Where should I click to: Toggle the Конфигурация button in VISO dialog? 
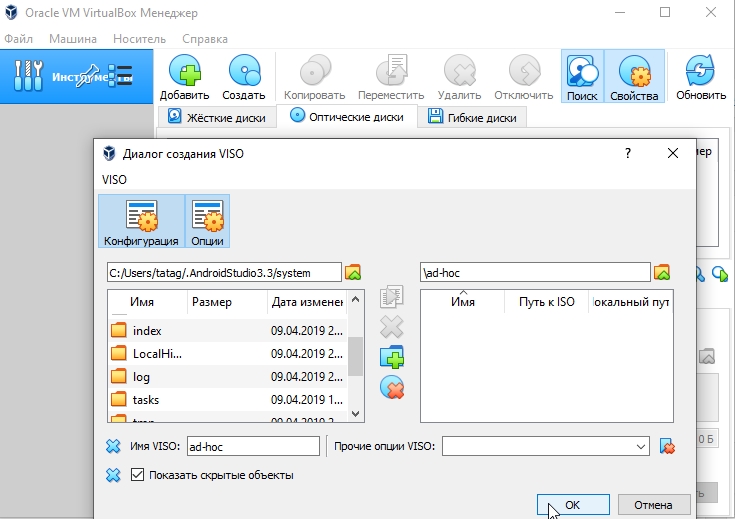point(141,221)
